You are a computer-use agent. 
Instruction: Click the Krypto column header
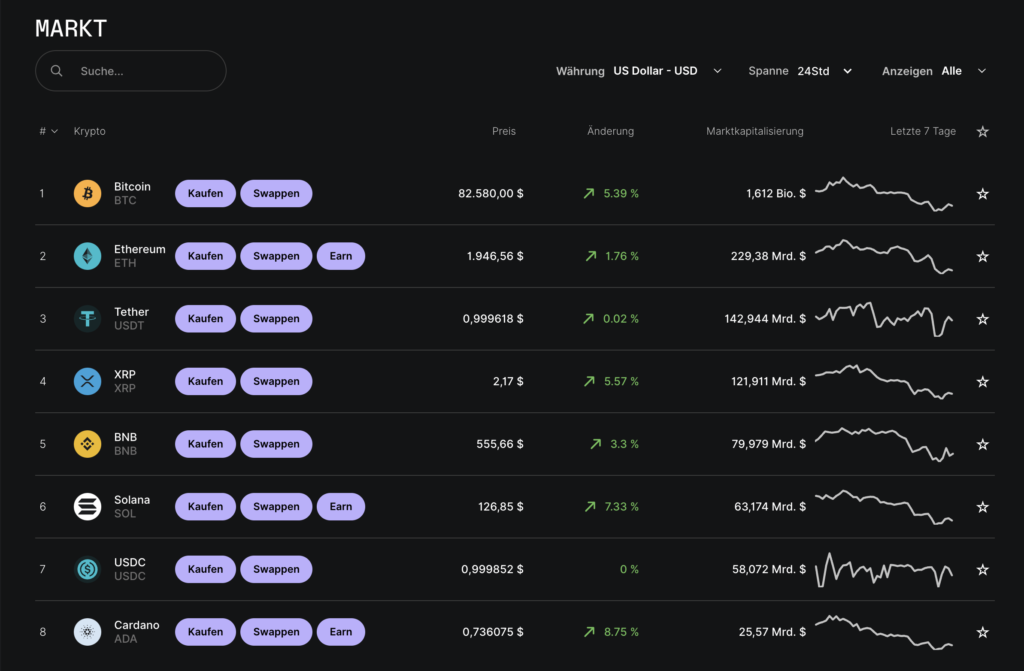pyautogui.click(x=89, y=131)
